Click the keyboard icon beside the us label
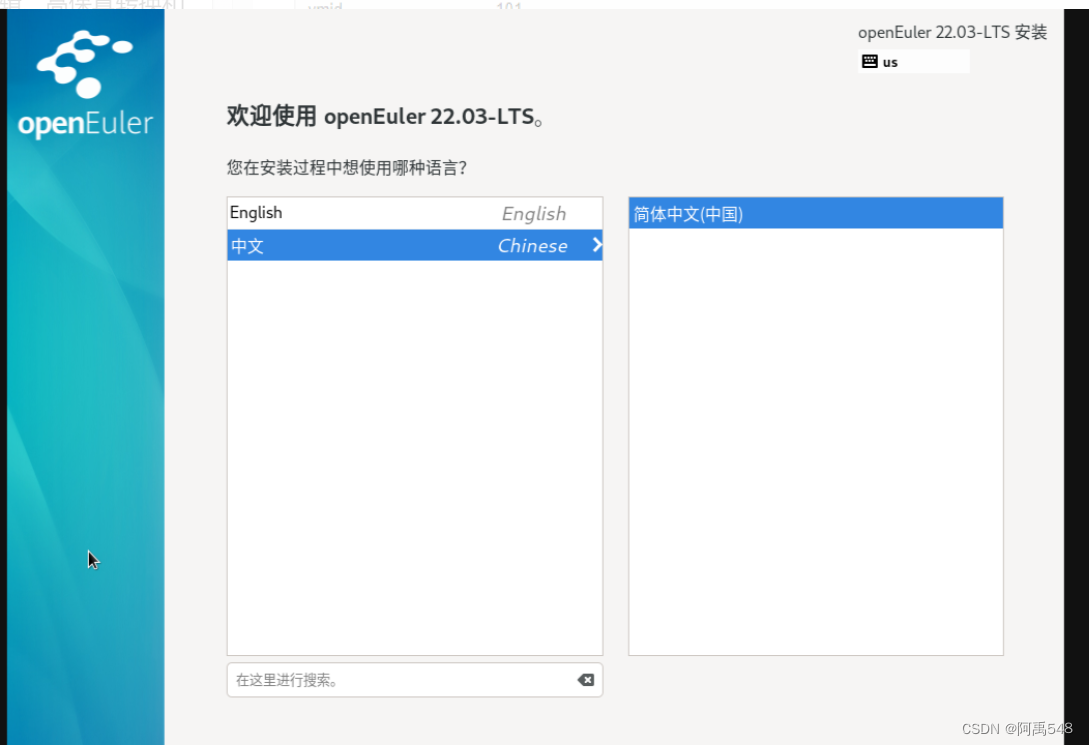Viewport: 1089px width, 745px height. coord(870,61)
